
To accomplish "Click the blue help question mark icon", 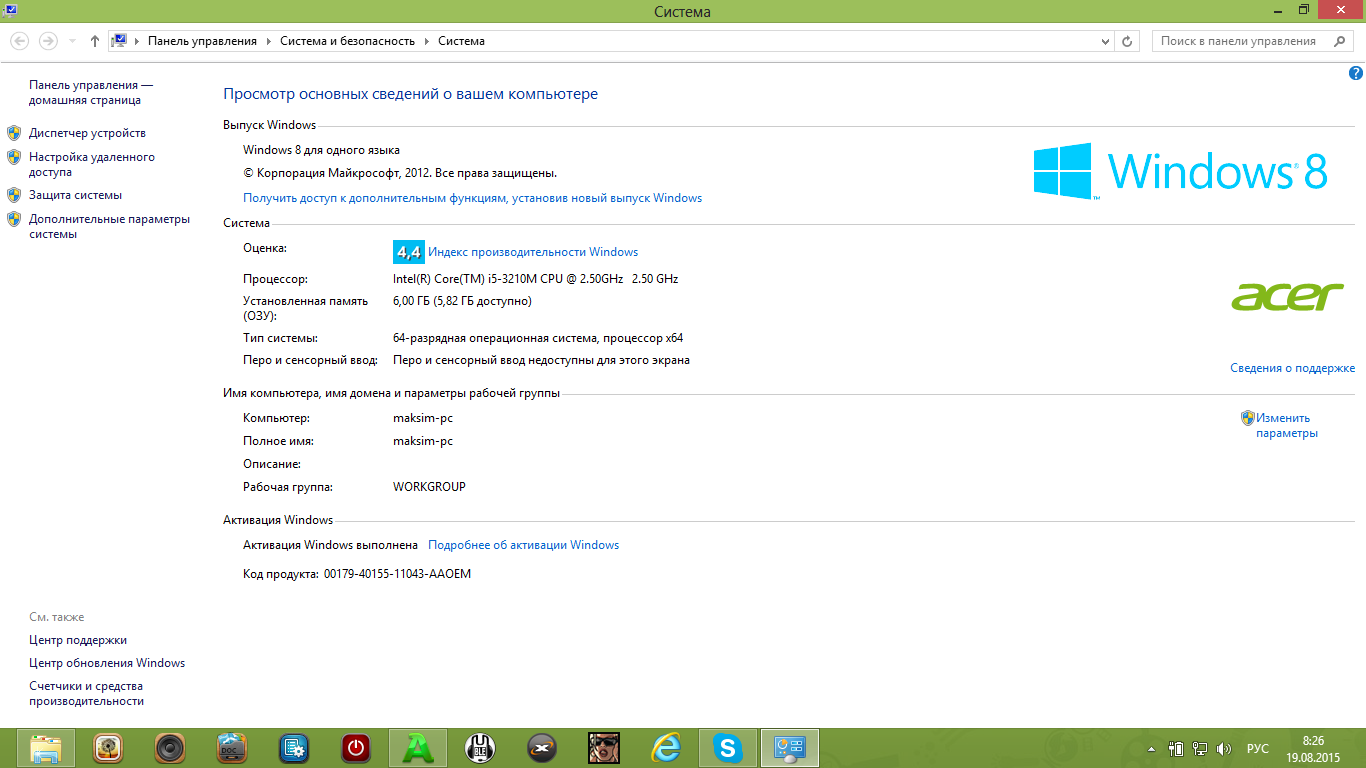I will coord(1356,73).
